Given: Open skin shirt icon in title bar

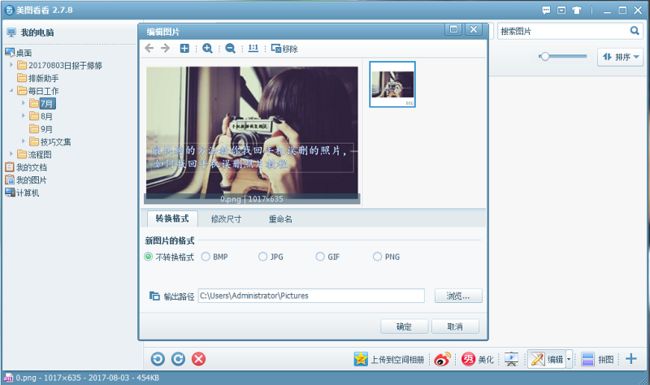Looking at the screenshot, I should 577,10.
